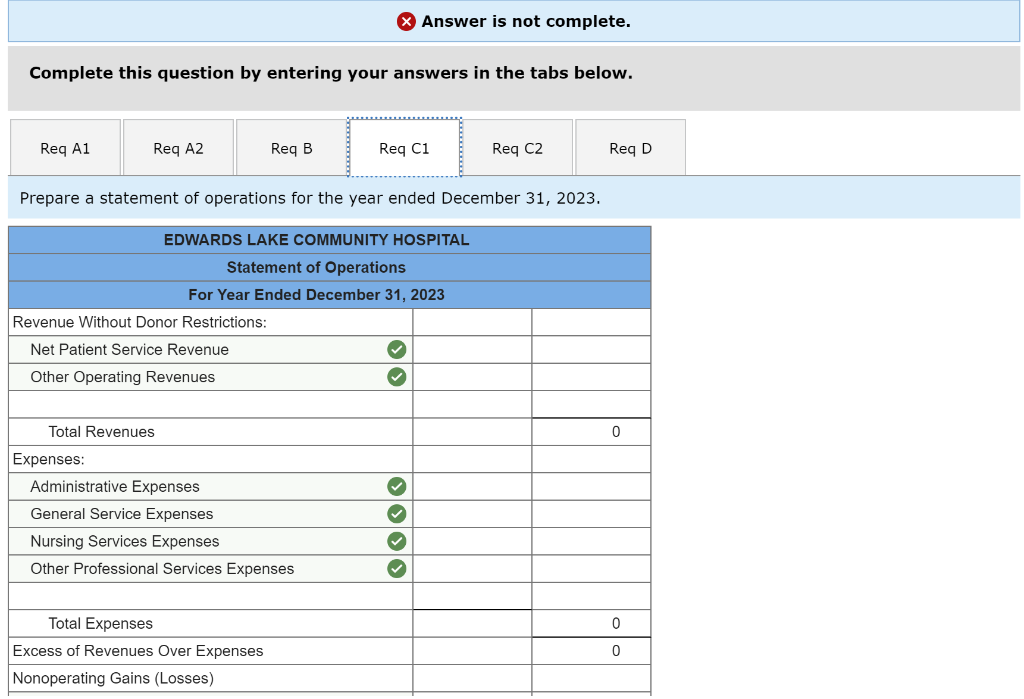This screenshot has height=699, width=1024.
Task: Click the Answer is not complete message
Action: pyautogui.click(x=526, y=22)
